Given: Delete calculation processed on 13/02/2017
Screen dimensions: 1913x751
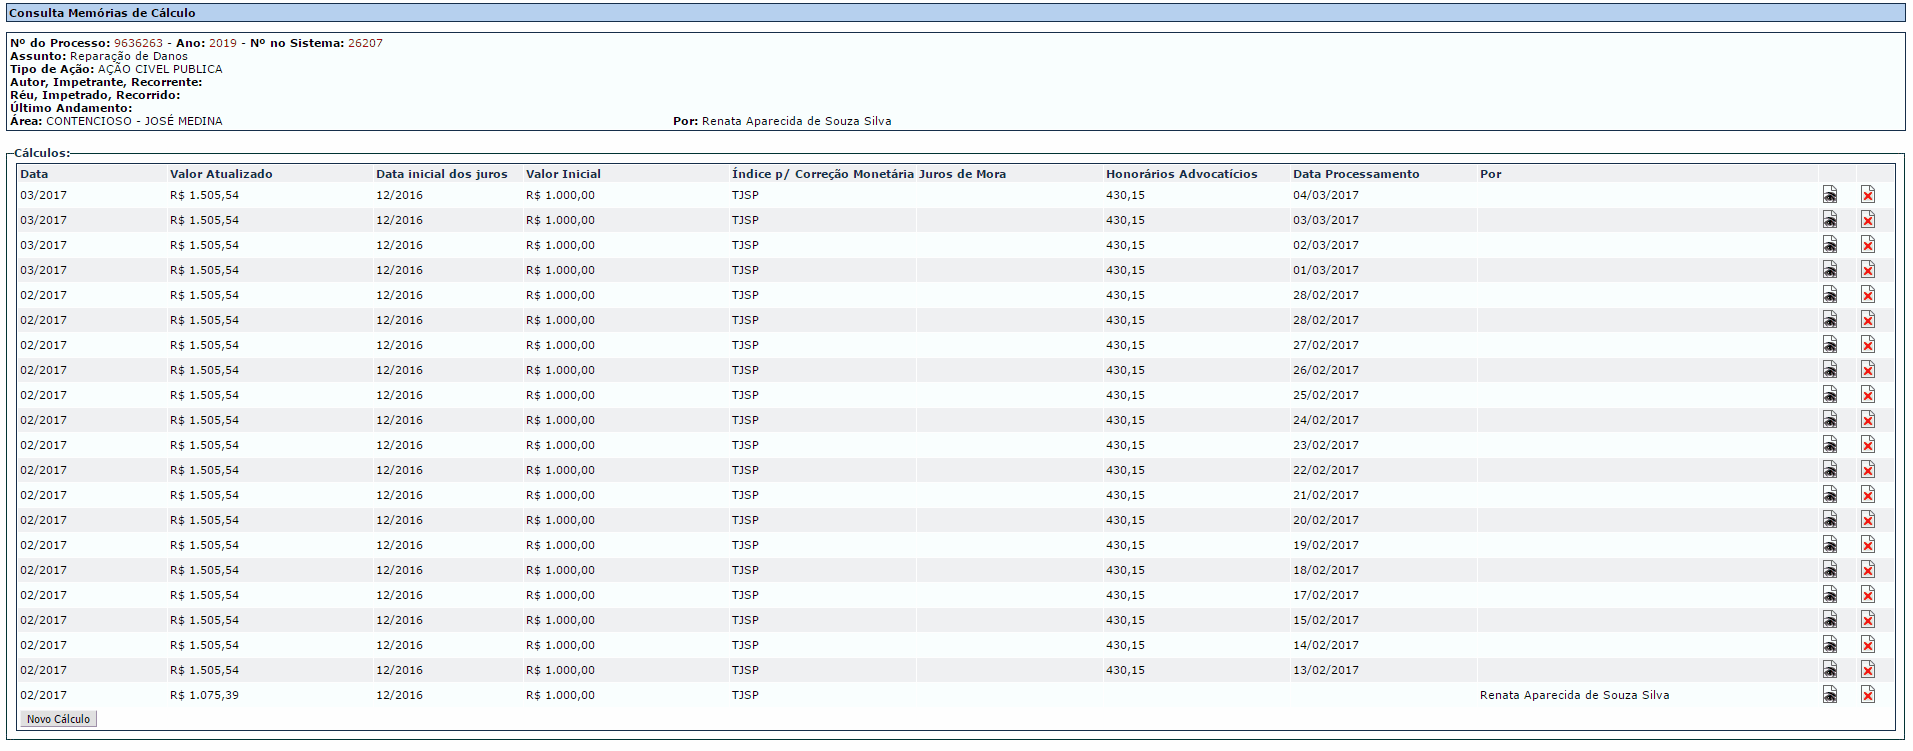Looking at the screenshot, I should pos(1867,670).
